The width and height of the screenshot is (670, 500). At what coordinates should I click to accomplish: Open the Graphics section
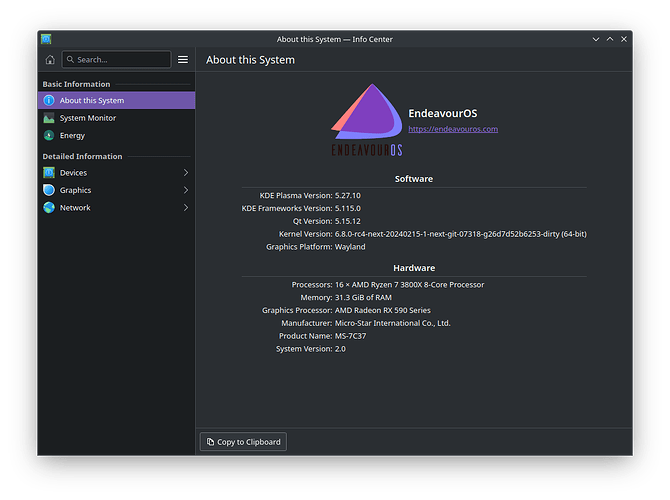pos(116,190)
